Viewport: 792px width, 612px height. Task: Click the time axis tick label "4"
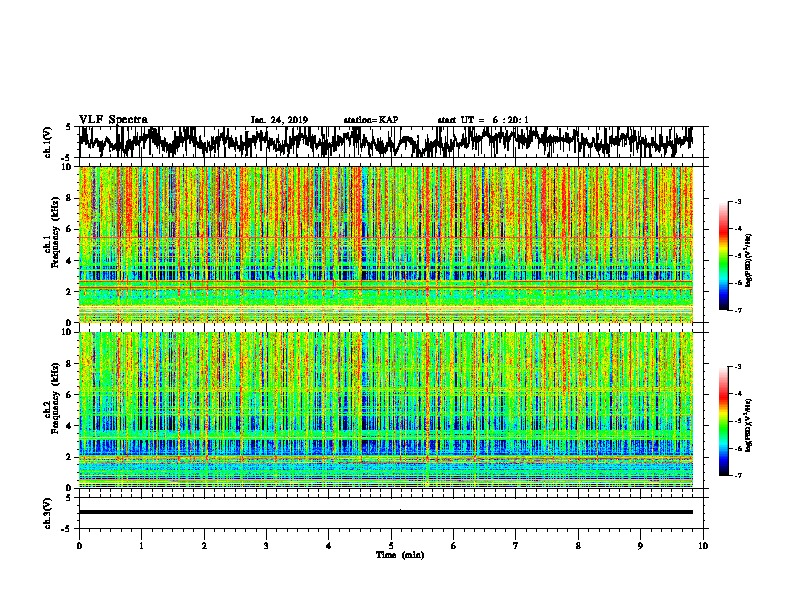(328, 546)
